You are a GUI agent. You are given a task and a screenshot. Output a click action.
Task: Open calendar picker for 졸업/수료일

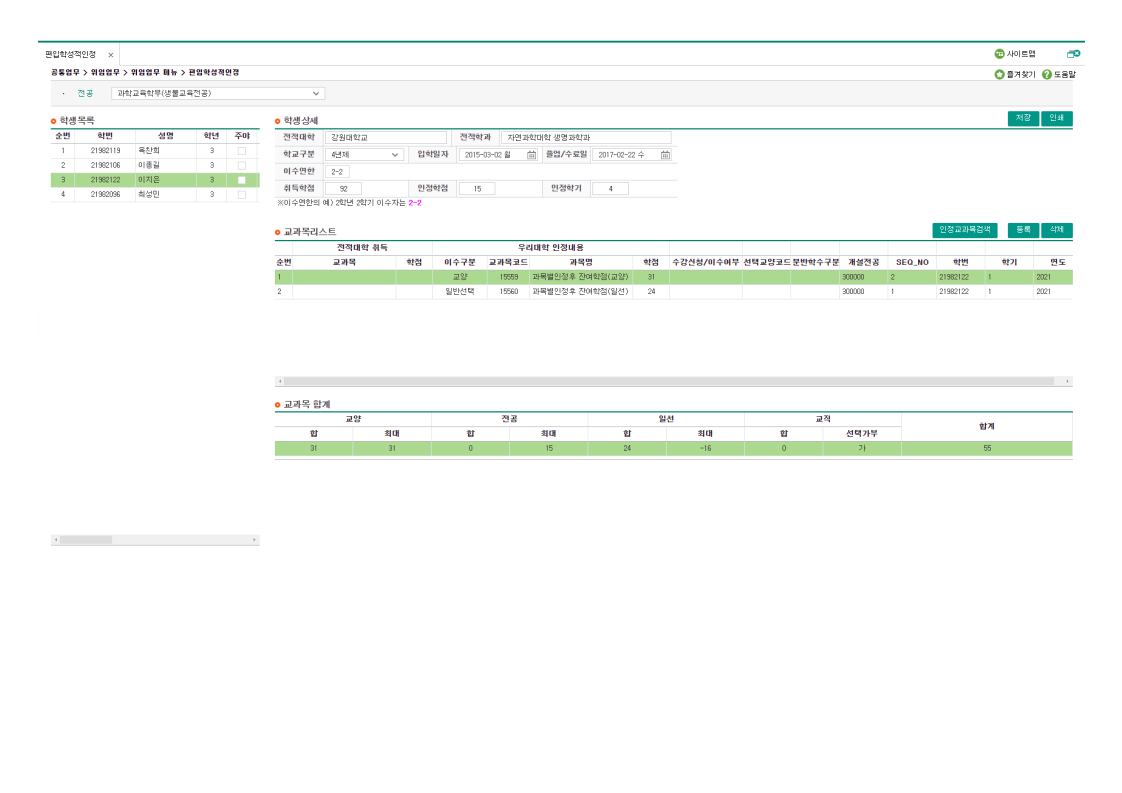665,155
